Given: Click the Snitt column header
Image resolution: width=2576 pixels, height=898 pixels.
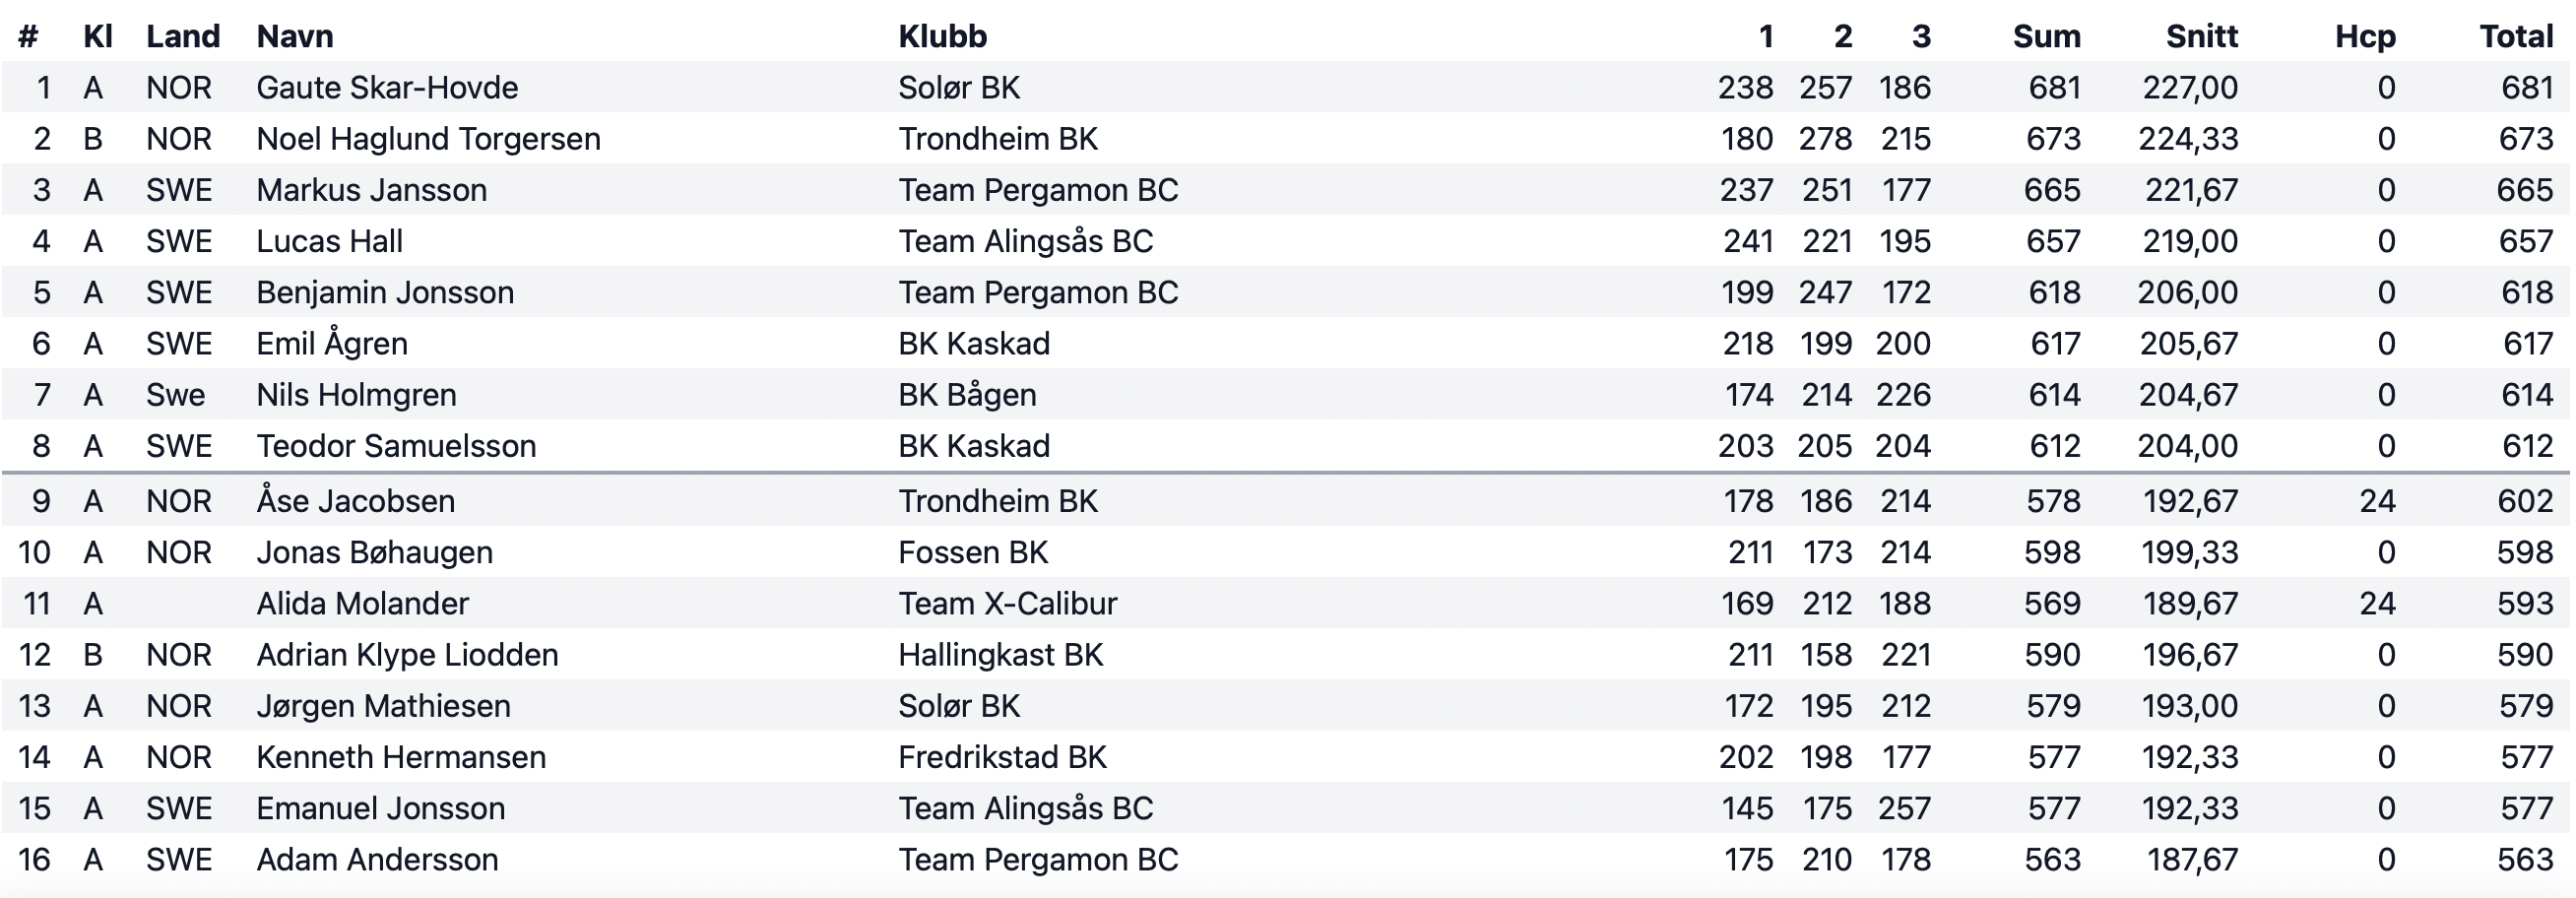Looking at the screenshot, I should (x=2201, y=36).
